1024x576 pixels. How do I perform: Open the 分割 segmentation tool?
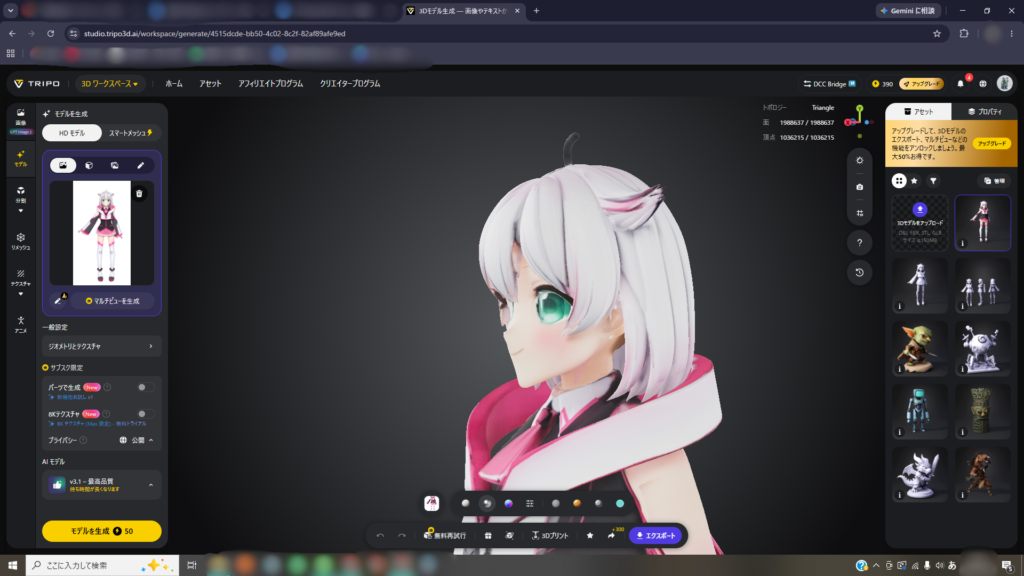point(20,195)
